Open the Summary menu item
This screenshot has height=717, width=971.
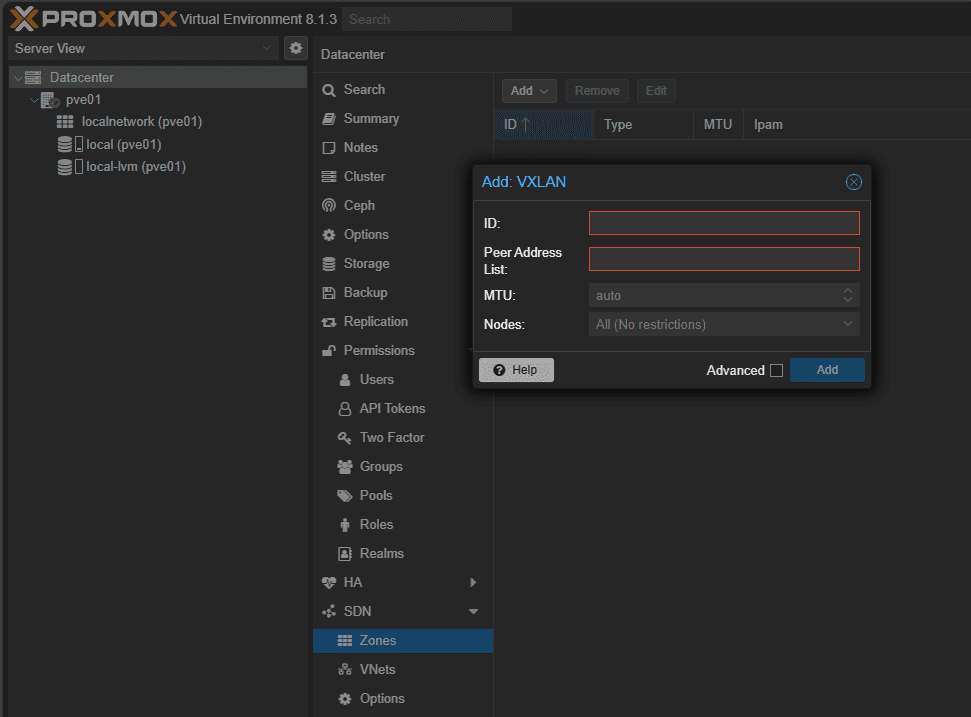point(371,119)
